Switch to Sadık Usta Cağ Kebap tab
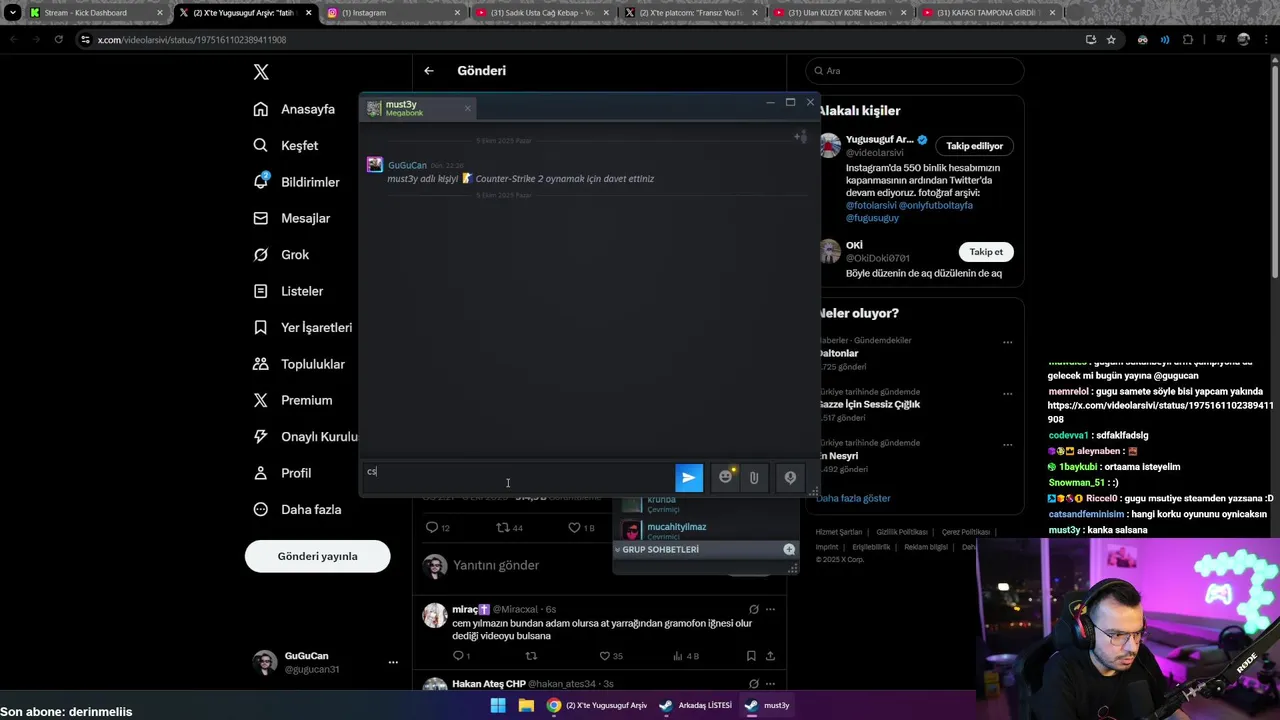 (x=543, y=13)
